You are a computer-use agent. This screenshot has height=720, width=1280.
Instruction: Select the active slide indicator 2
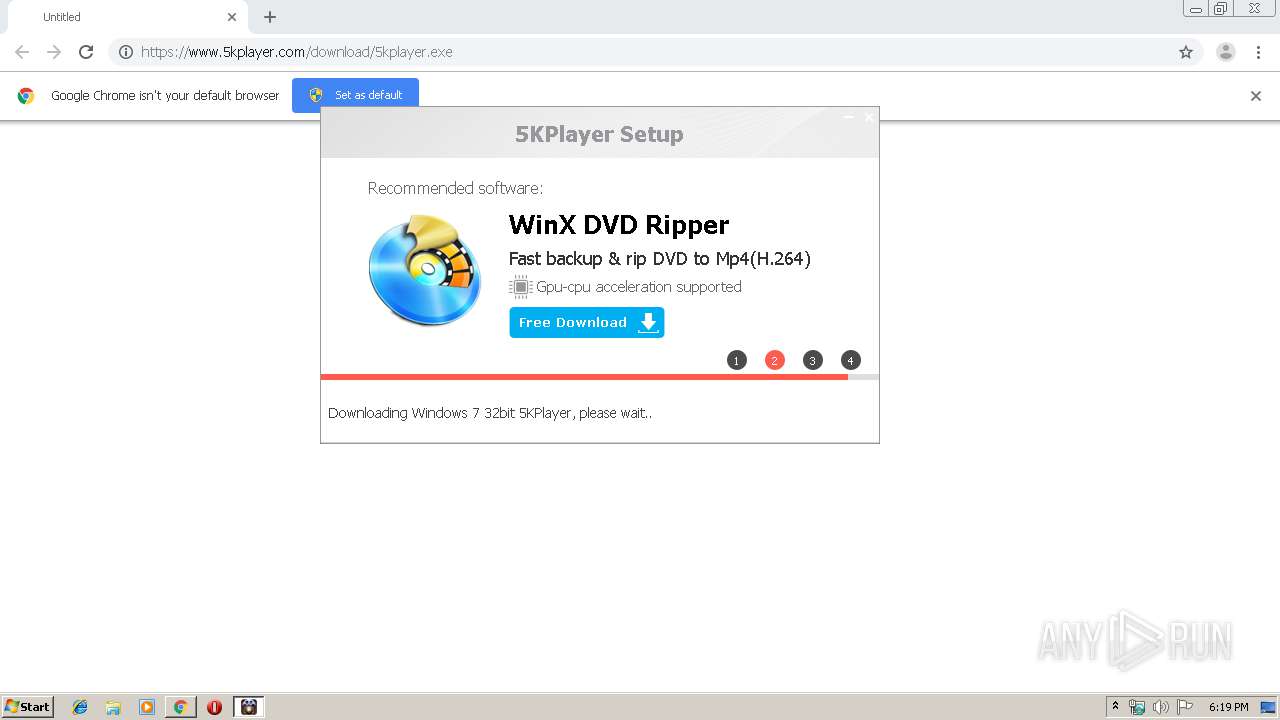[x=775, y=360]
